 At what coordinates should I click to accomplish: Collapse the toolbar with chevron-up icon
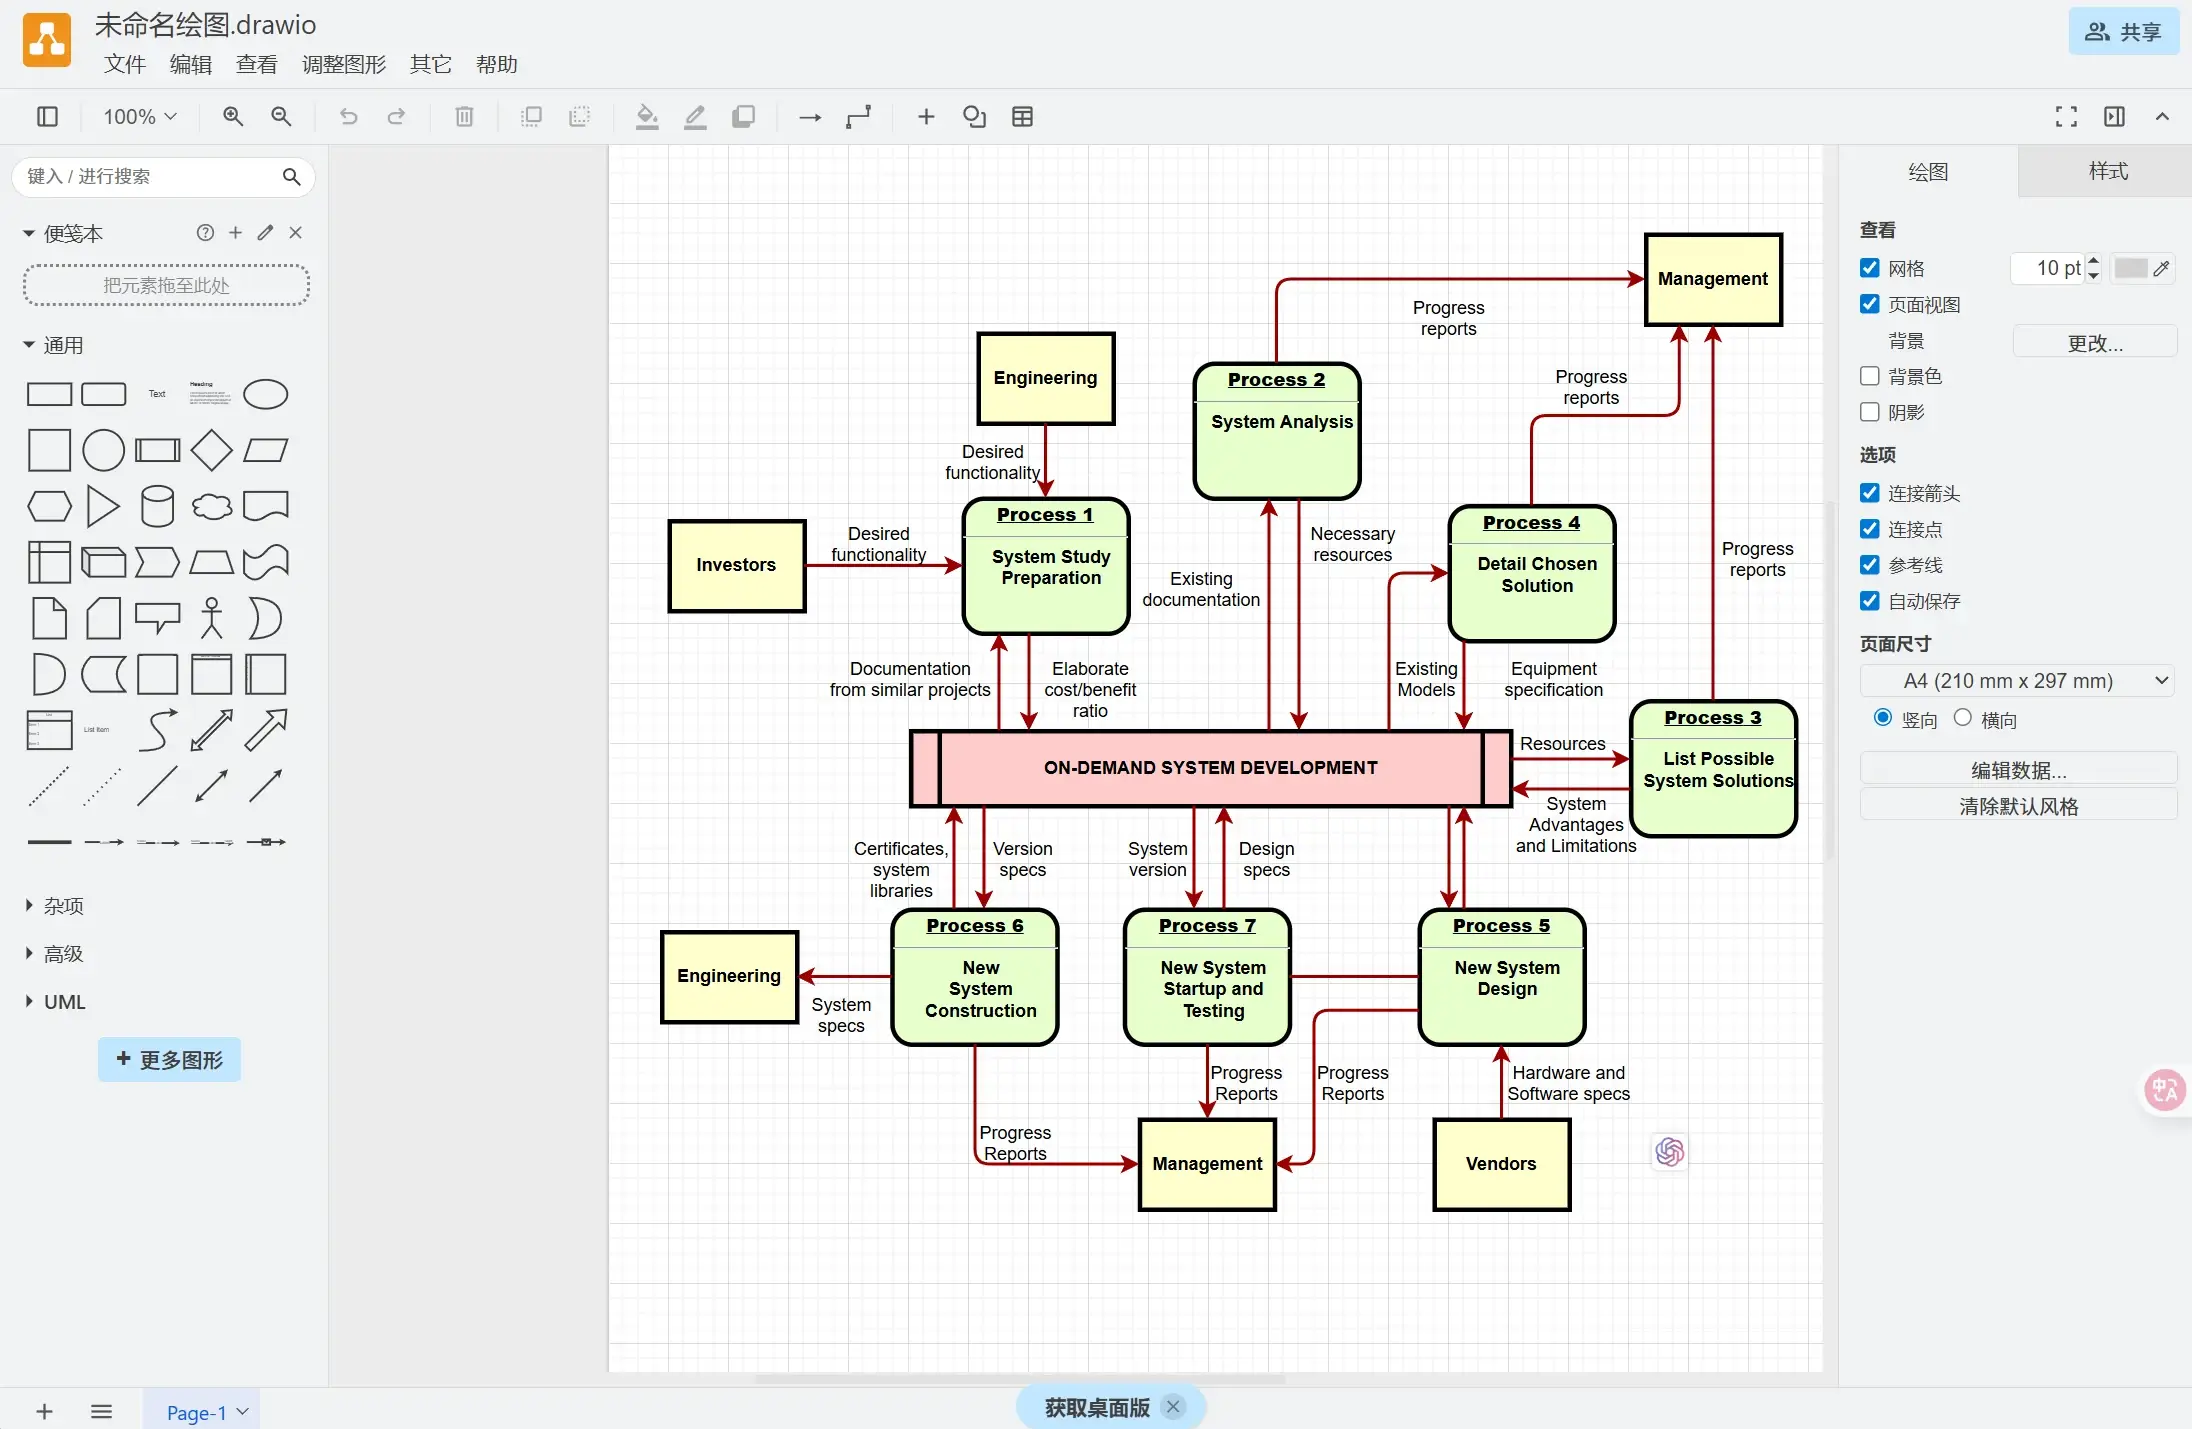click(x=2162, y=117)
